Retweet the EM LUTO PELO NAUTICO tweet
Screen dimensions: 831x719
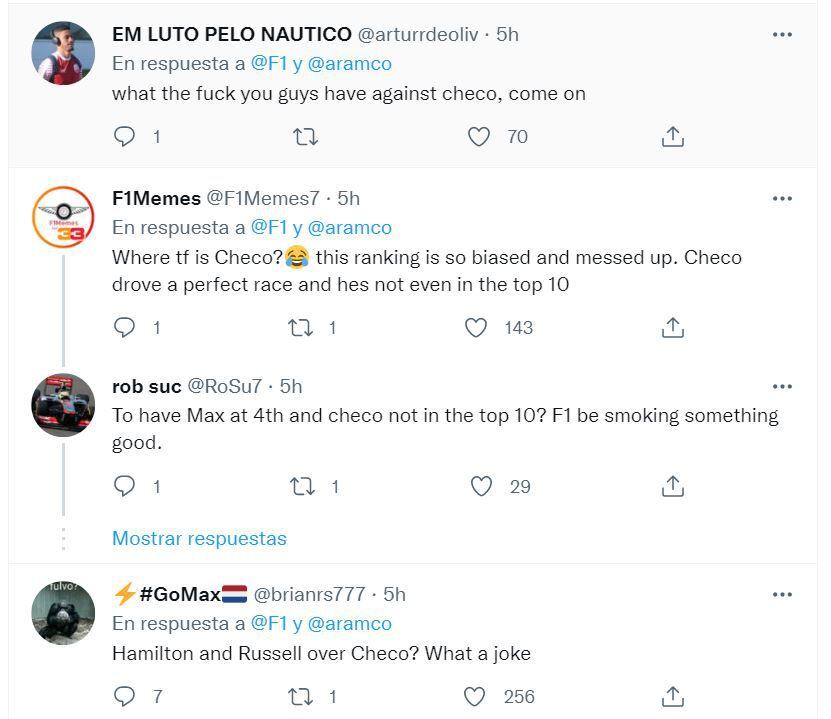click(x=304, y=137)
